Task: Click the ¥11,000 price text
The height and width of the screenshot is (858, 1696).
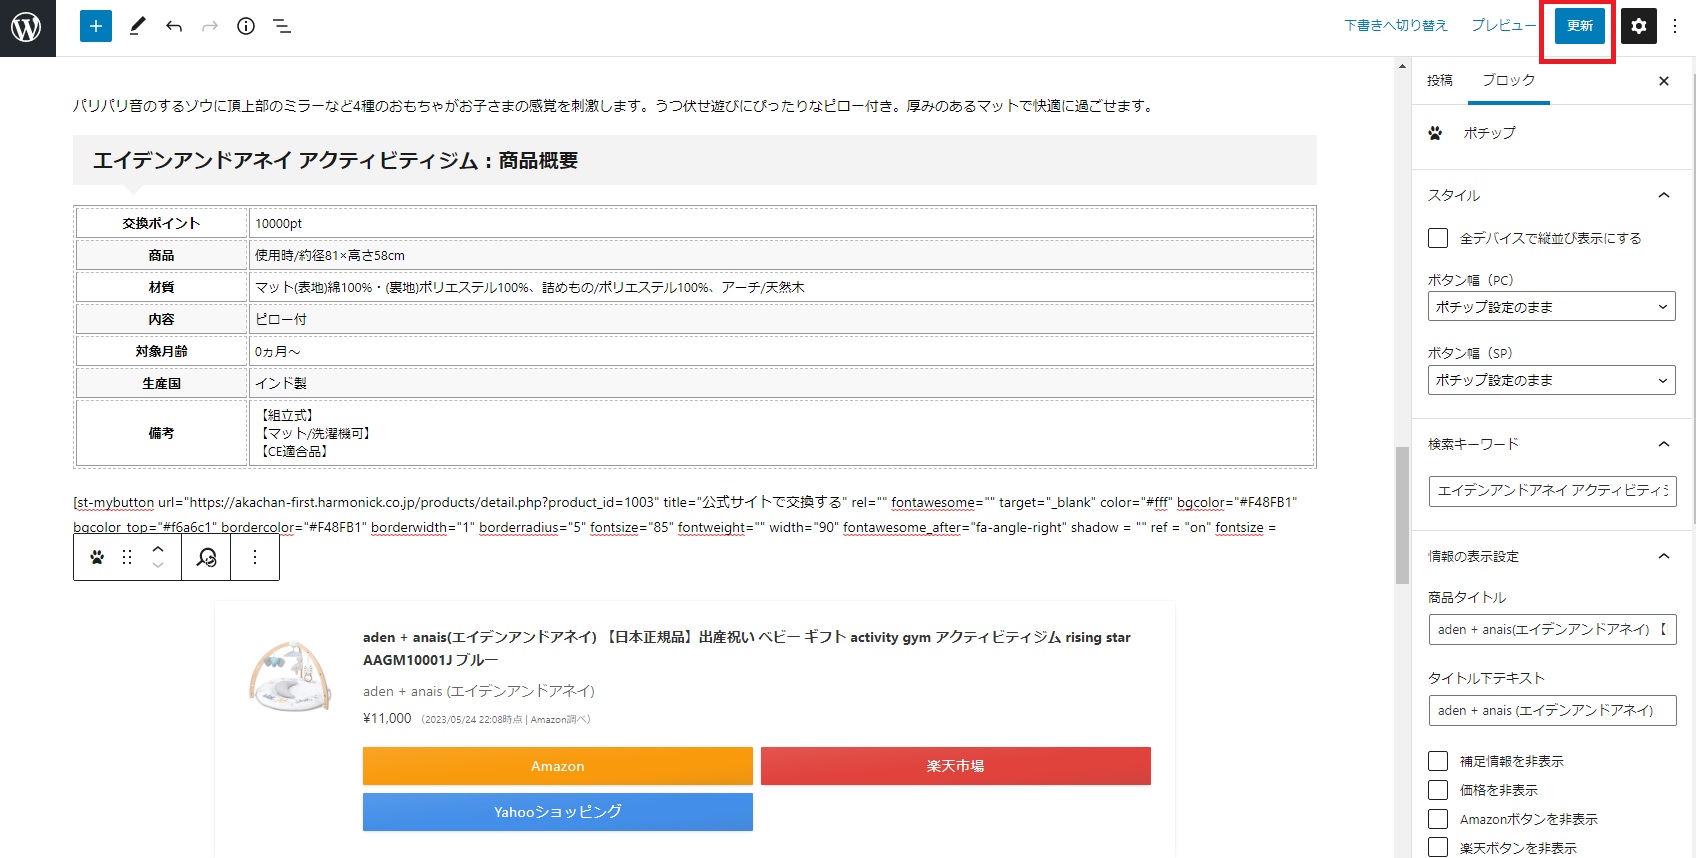Action: (x=387, y=718)
